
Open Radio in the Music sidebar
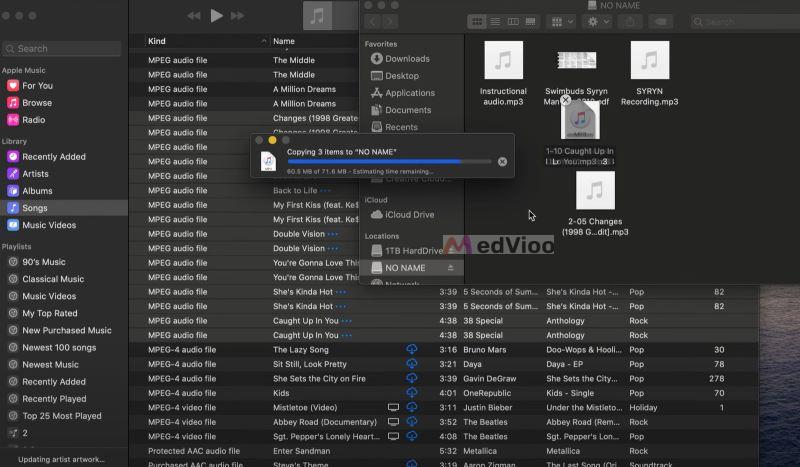pyautogui.click(x=33, y=120)
